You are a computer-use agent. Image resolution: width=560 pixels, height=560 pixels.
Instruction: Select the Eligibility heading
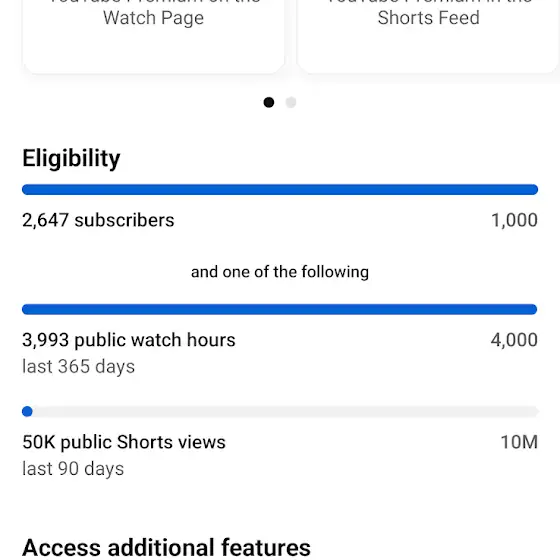click(x=71, y=159)
